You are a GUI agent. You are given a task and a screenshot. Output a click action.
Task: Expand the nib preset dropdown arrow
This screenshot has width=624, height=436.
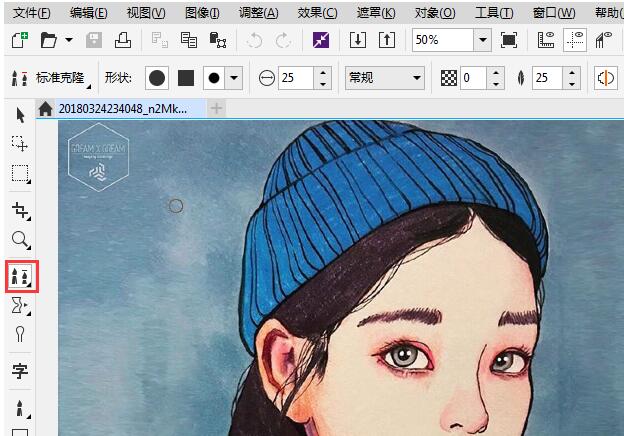[x=234, y=78]
